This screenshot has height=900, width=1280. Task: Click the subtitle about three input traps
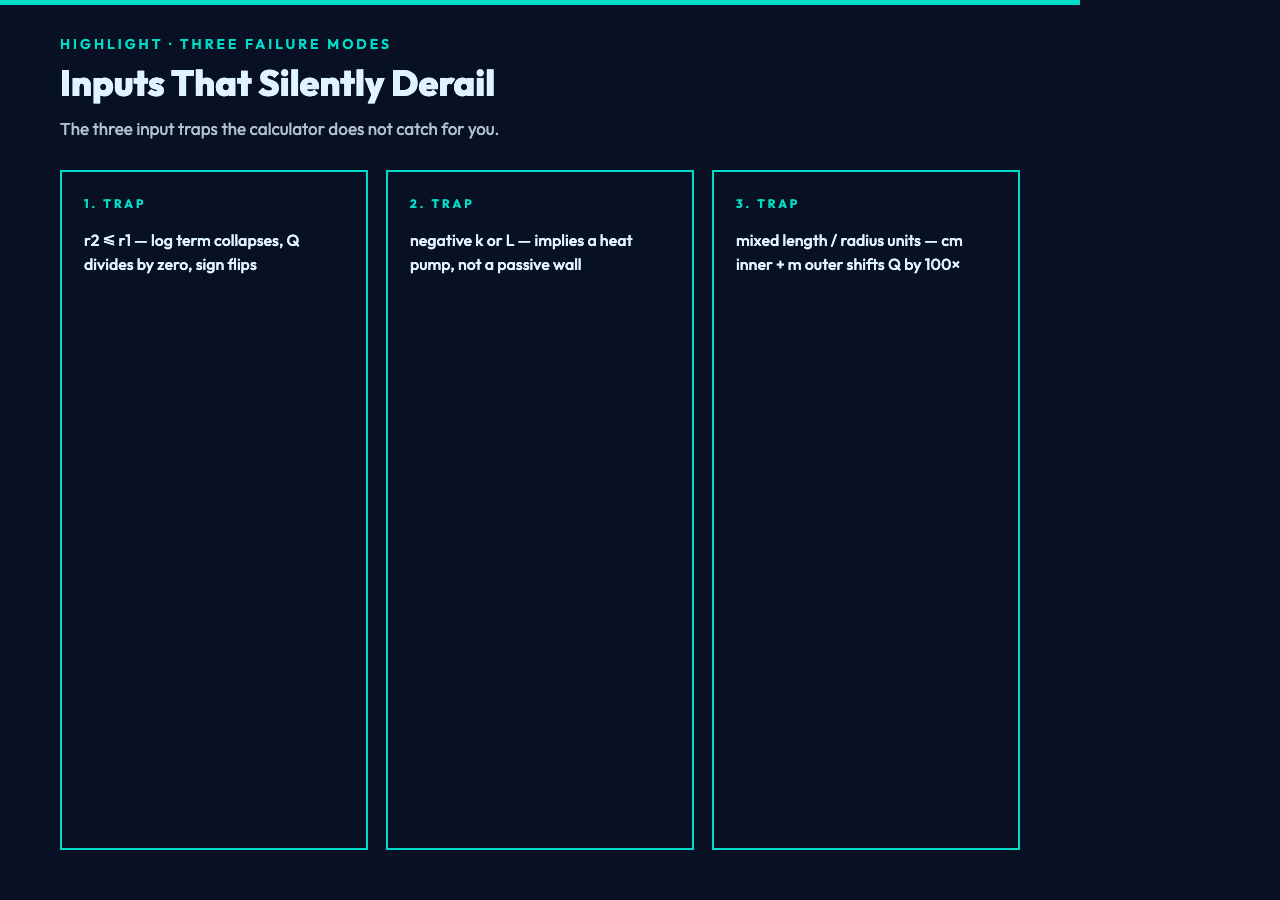pos(279,129)
